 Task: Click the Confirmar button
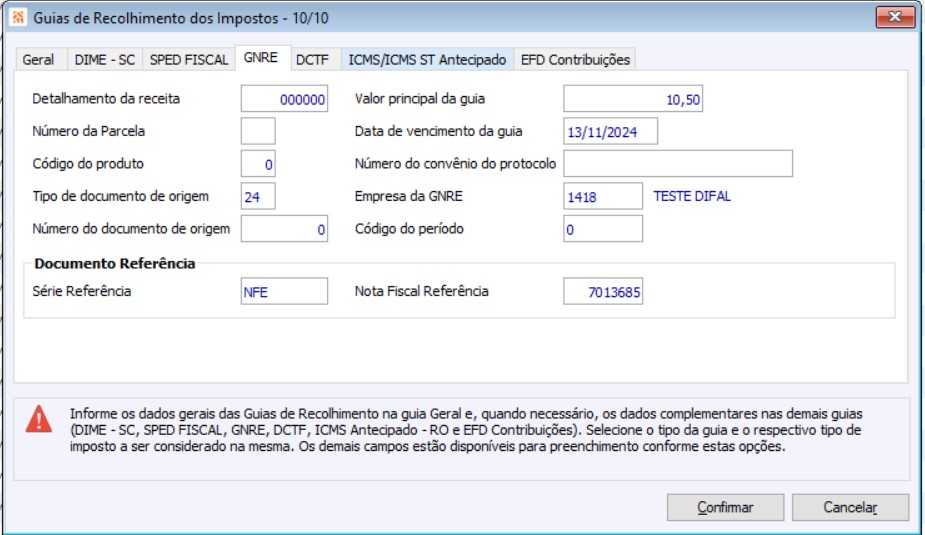[725, 507]
